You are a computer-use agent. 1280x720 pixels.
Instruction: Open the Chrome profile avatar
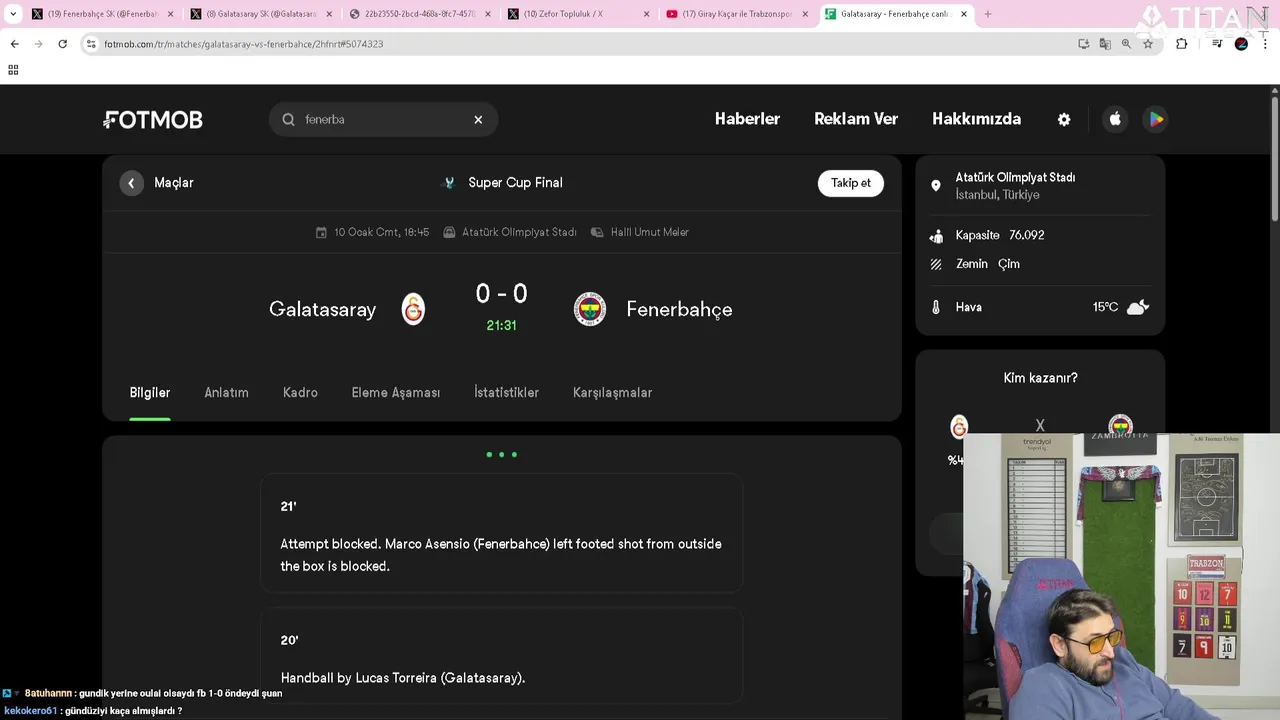click(x=1241, y=44)
